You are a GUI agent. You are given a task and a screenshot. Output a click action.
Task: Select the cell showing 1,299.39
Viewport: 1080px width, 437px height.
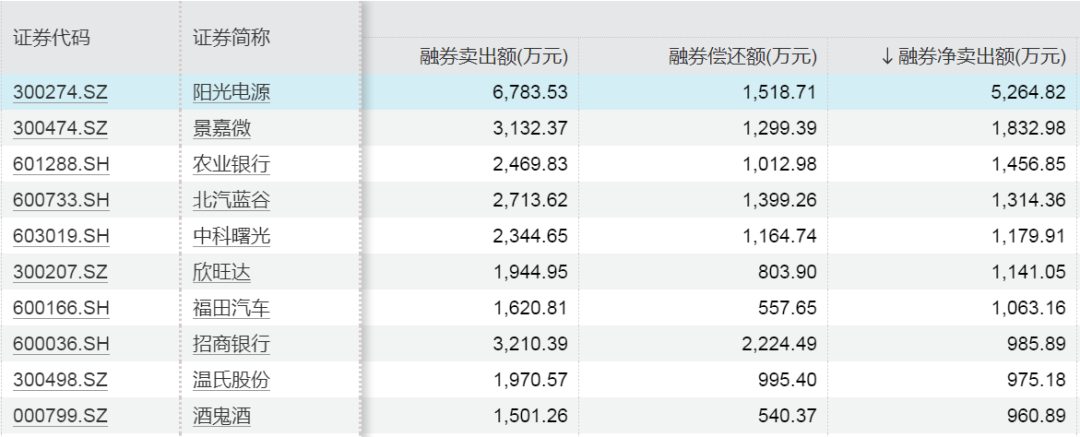(703, 128)
